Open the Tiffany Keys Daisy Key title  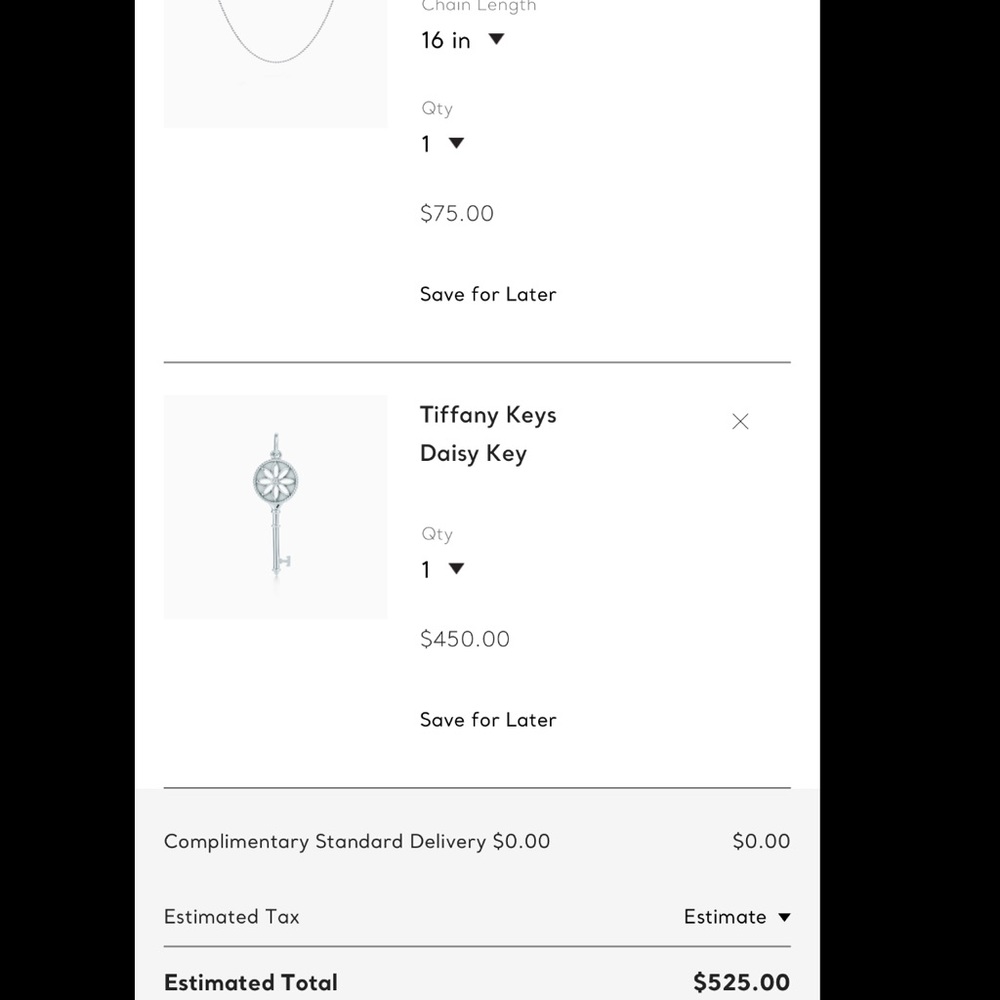[x=488, y=434]
